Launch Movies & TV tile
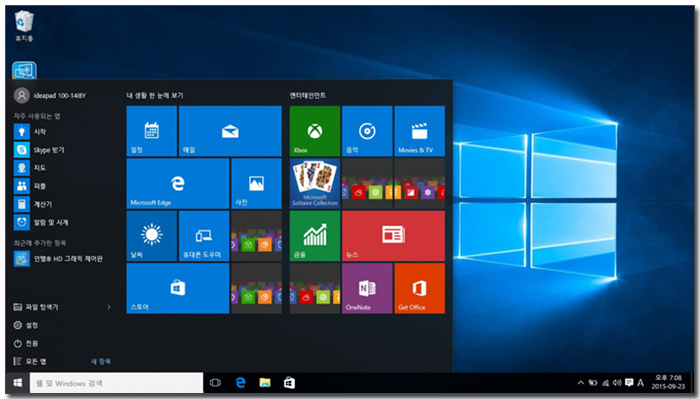This screenshot has height=399, width=700. 420,131
